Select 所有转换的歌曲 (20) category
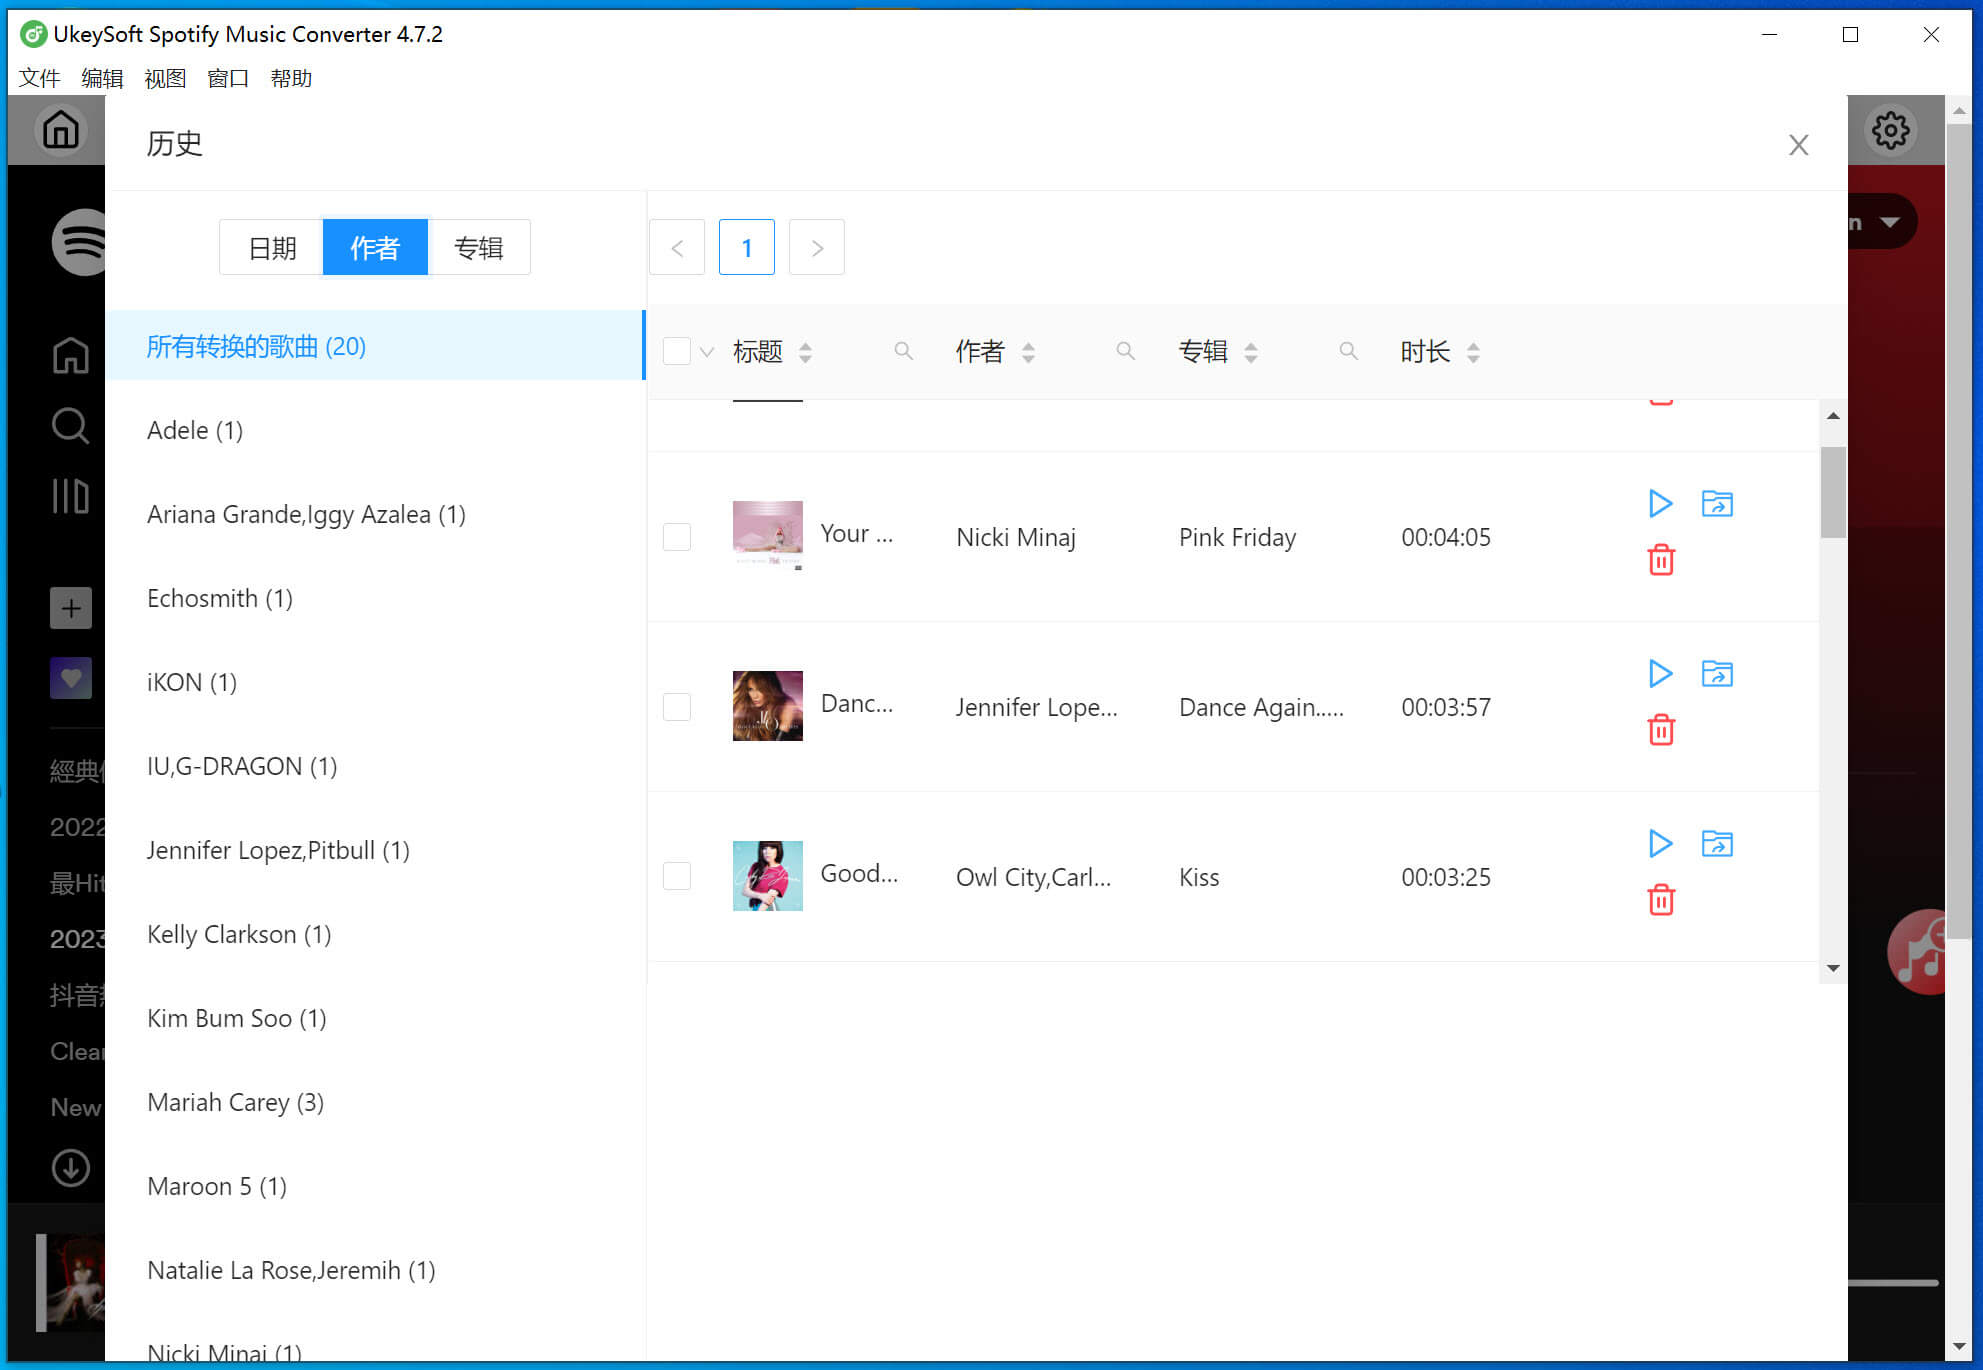The image size is (1983, 1370). click(375, 346)
